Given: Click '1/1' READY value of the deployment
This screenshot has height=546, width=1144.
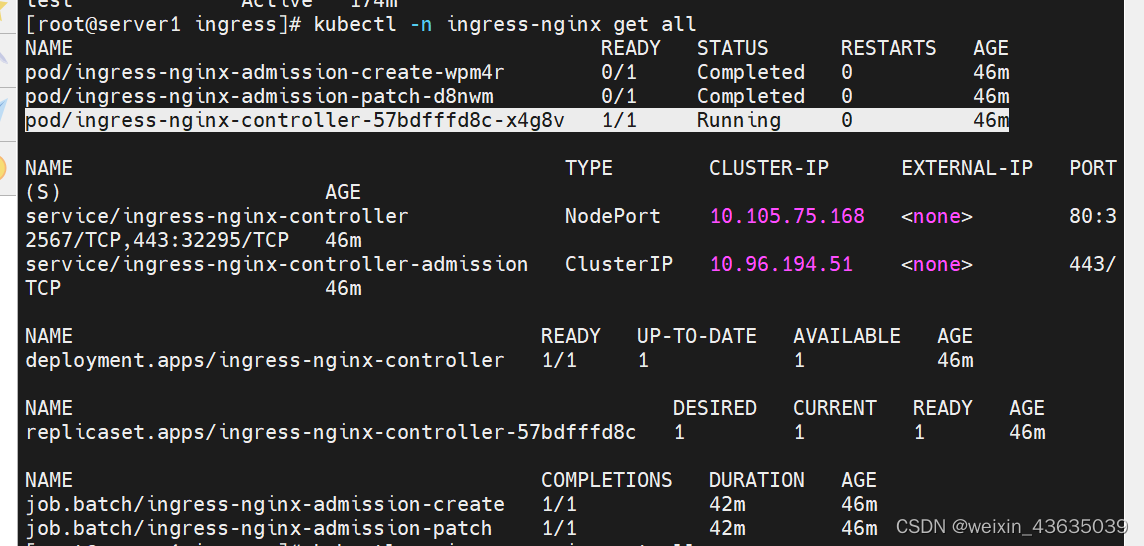Looking at the screenshot, I should click(x=559, y=361).
